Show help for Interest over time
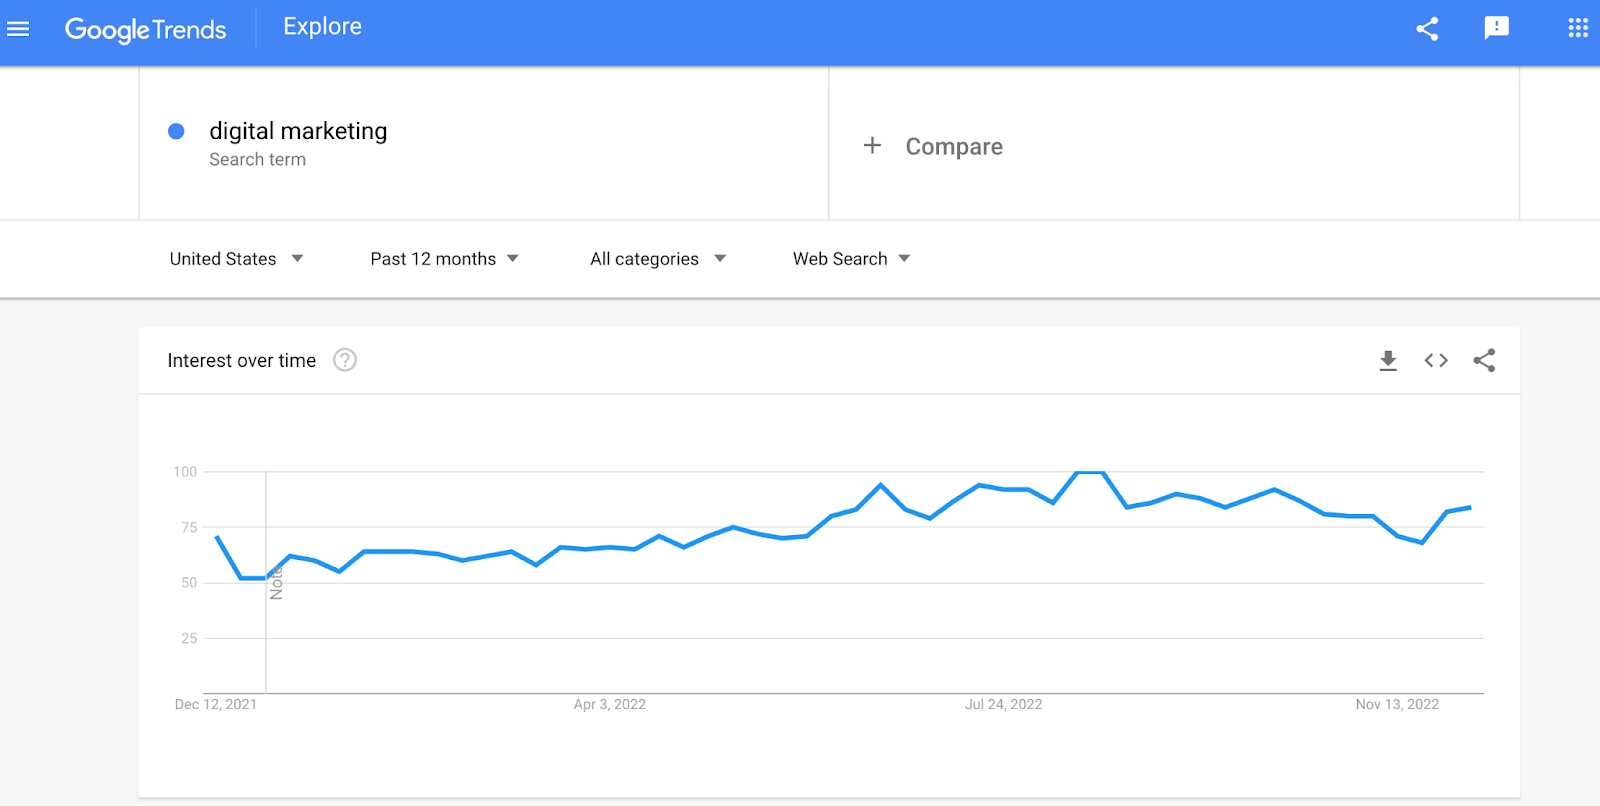This screenshot has width=1600, height=806. [x=345, y=360]
